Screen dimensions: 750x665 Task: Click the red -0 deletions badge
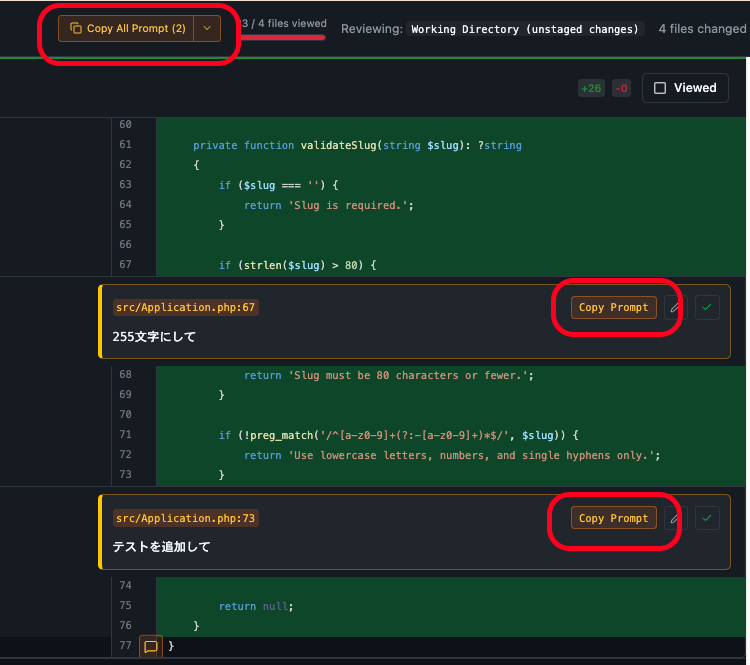[621, 88]
